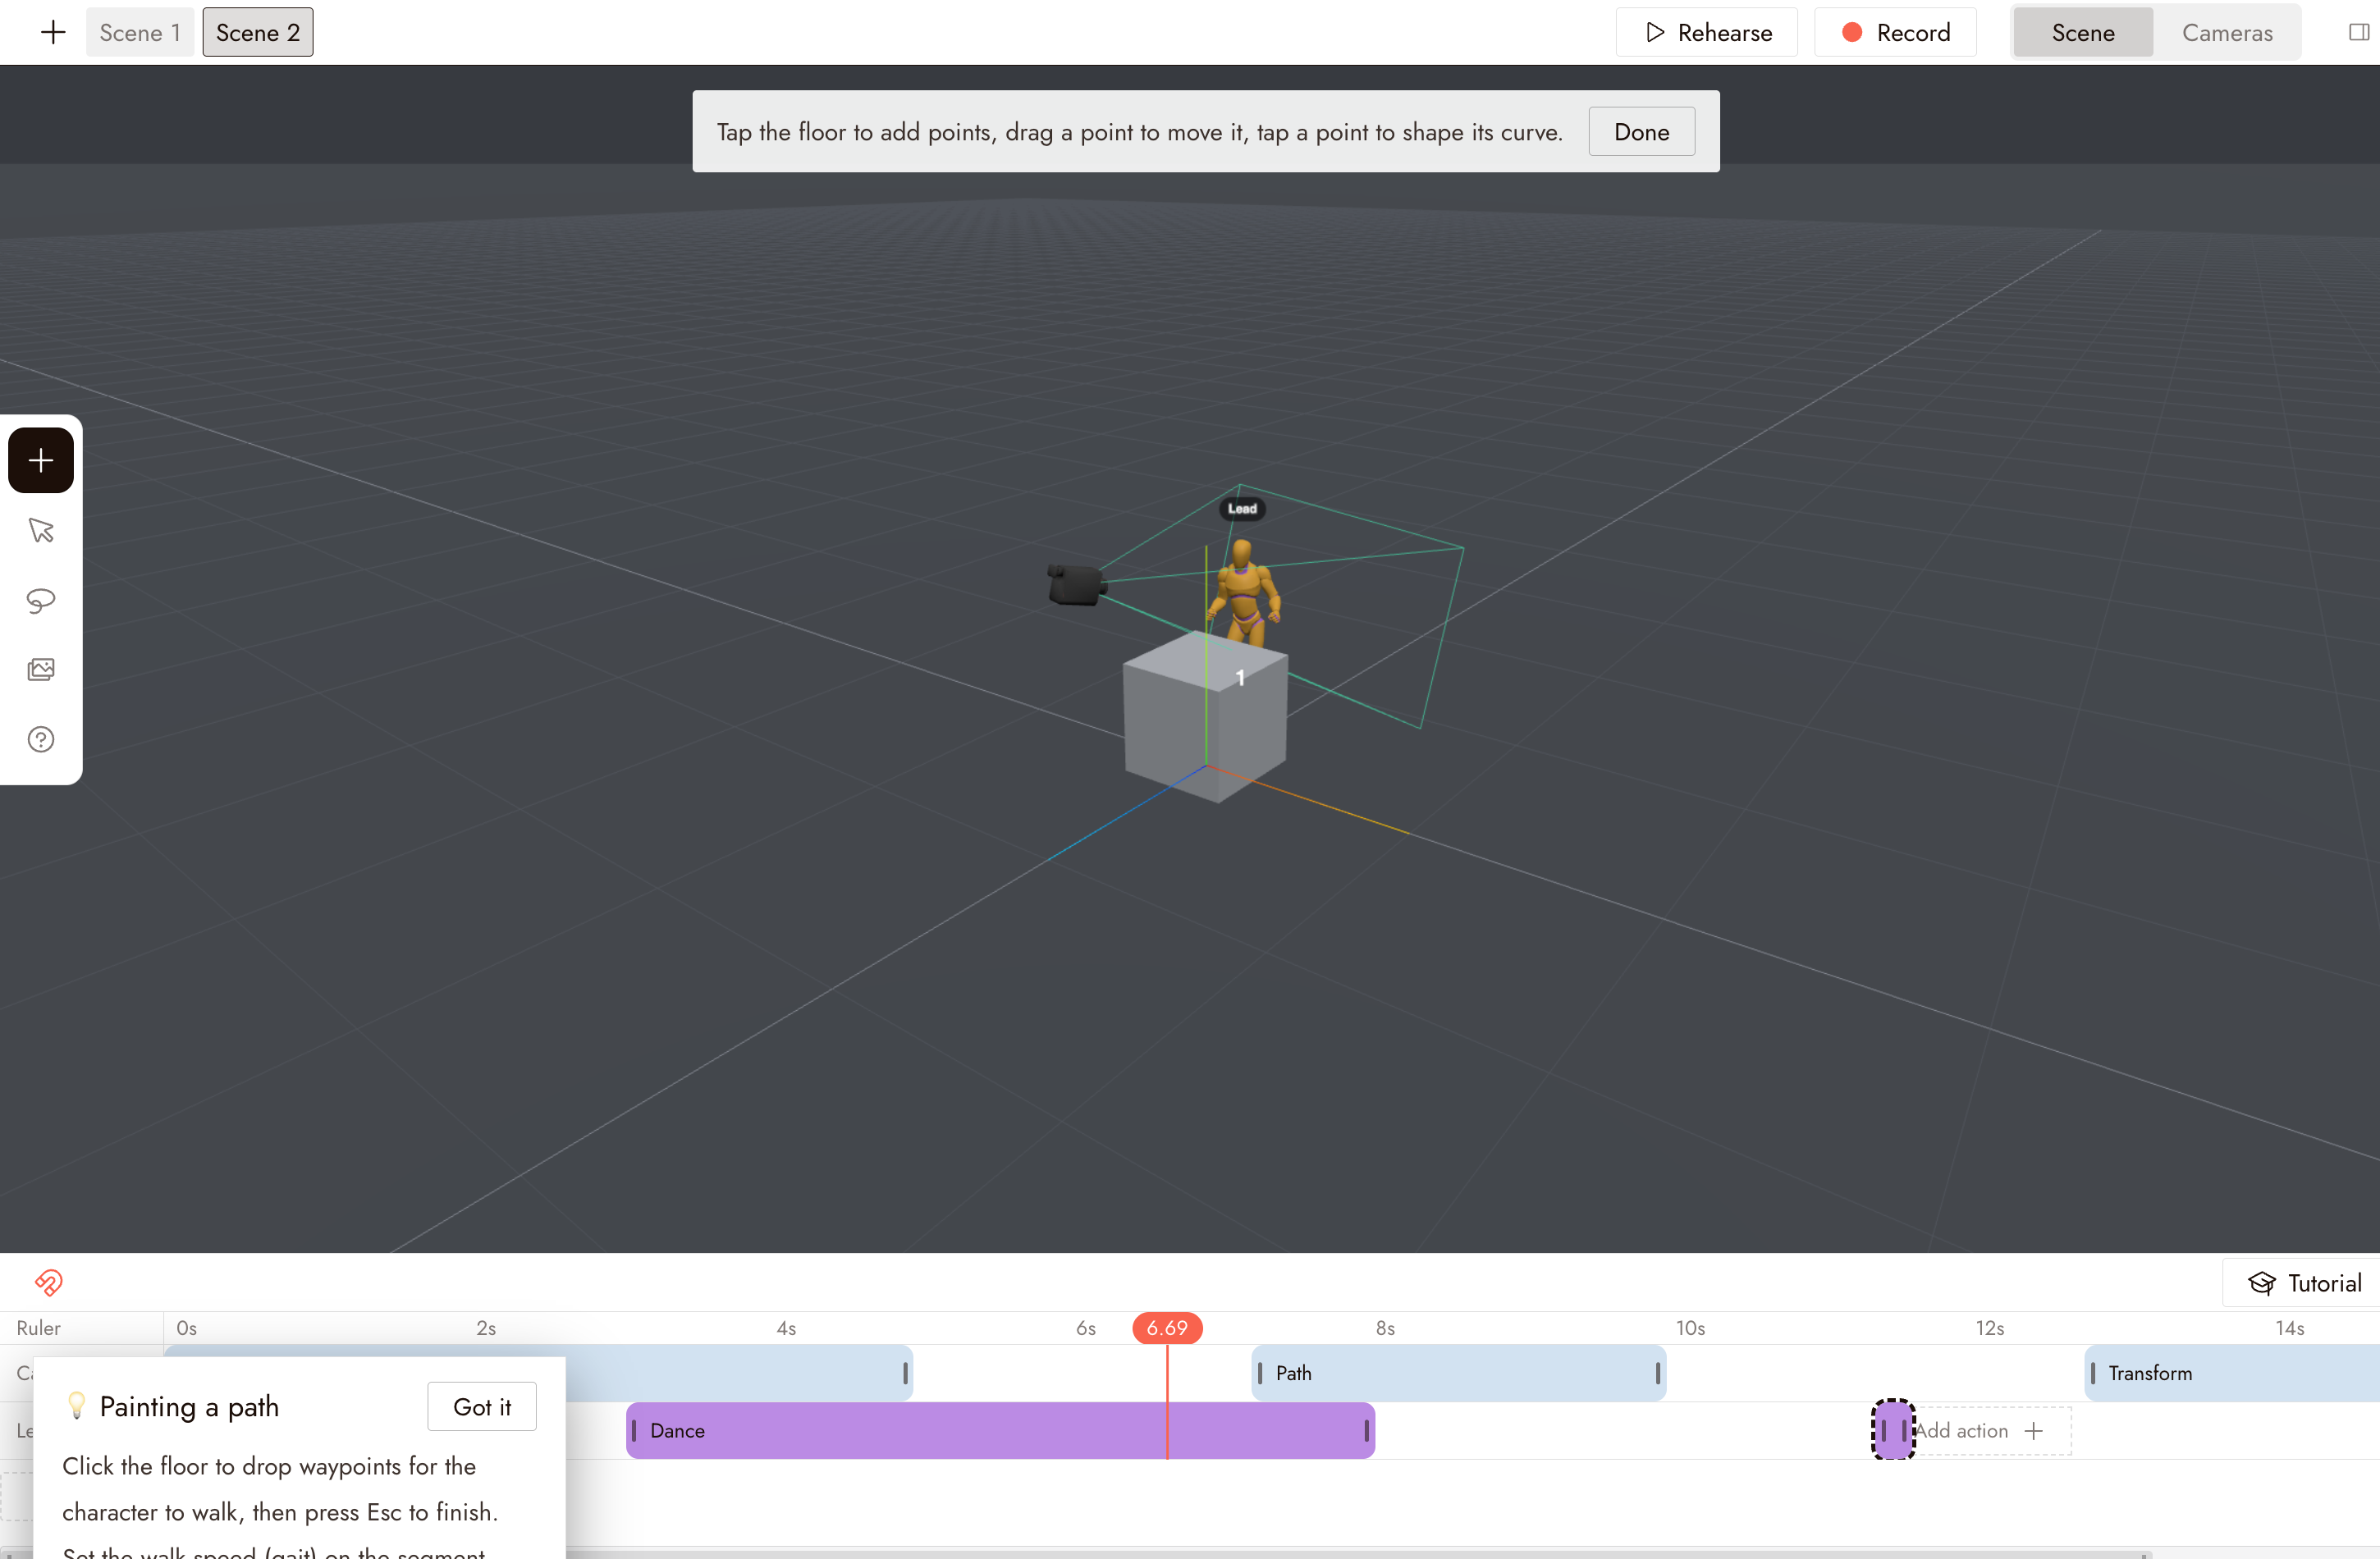Open the image gallery tool
This screenshot has height=1559, width=2380.
tap(41, 670)
